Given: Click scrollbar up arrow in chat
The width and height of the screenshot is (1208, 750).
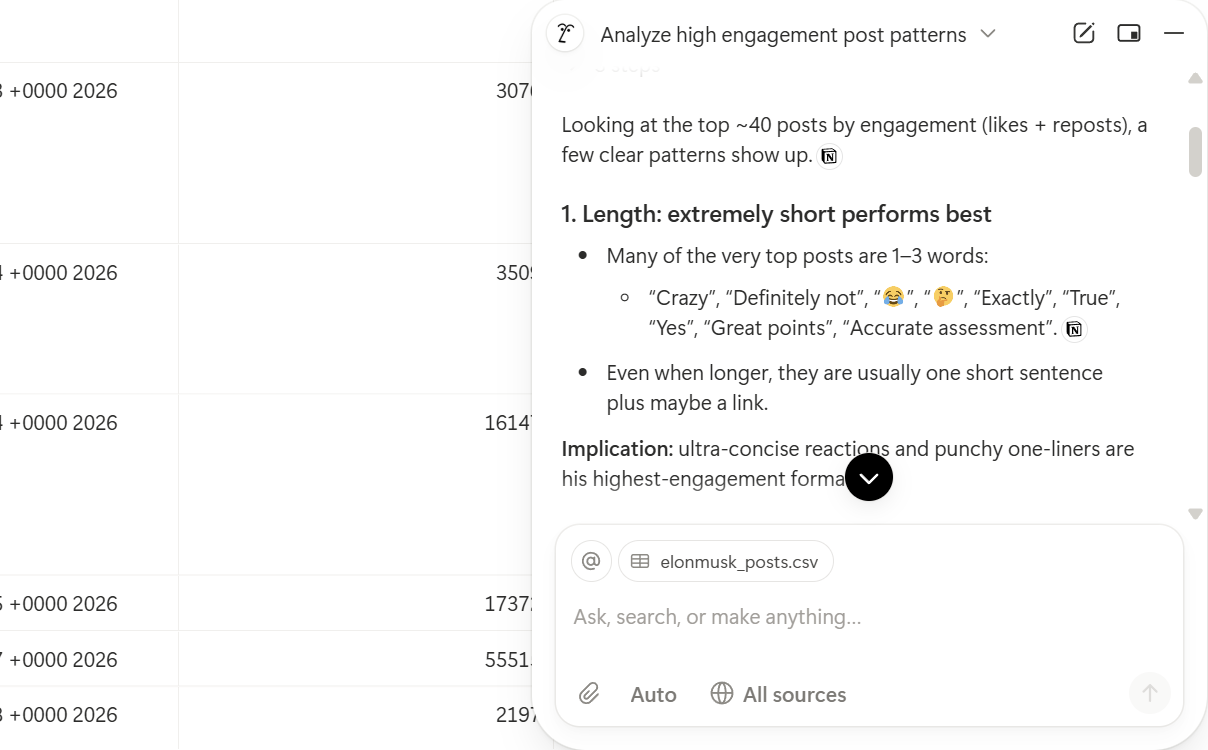Looking at the screenshot, I should coord(1195,78).
